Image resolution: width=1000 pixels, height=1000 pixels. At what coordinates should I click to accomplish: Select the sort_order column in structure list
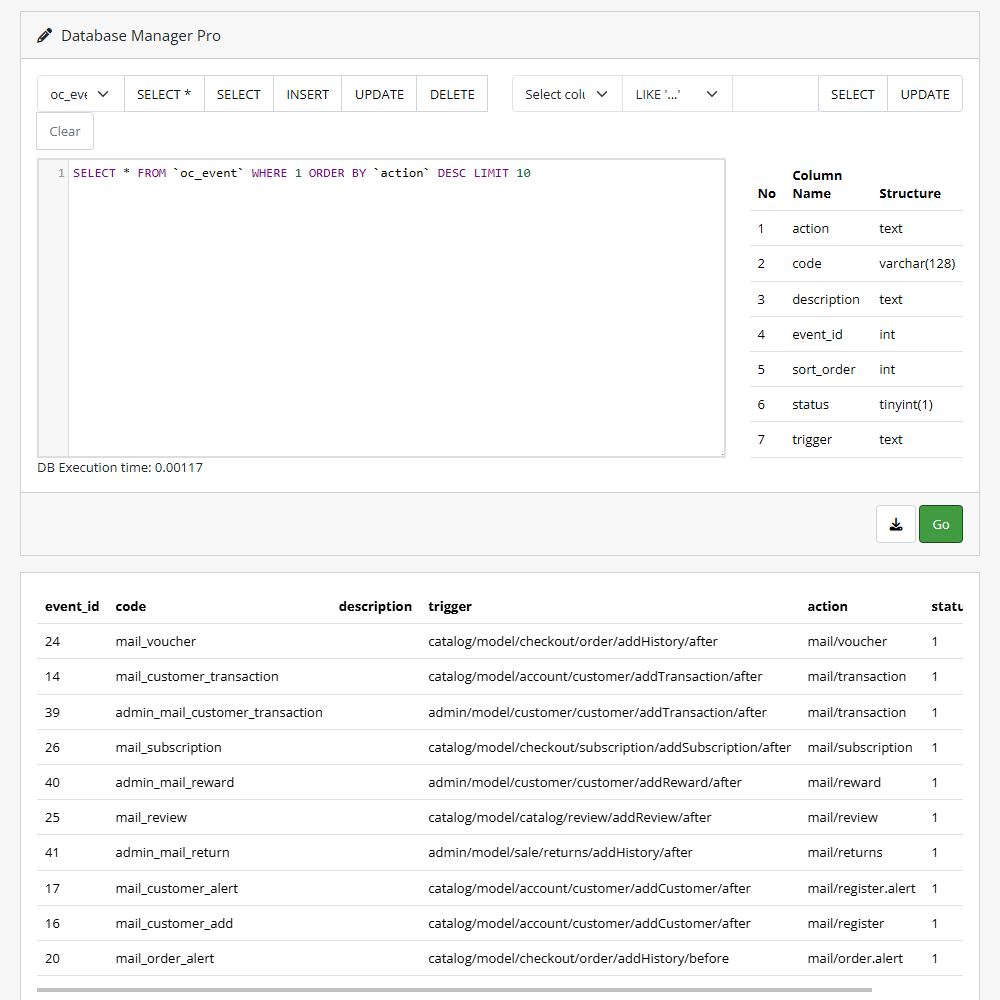coord(823,369)
